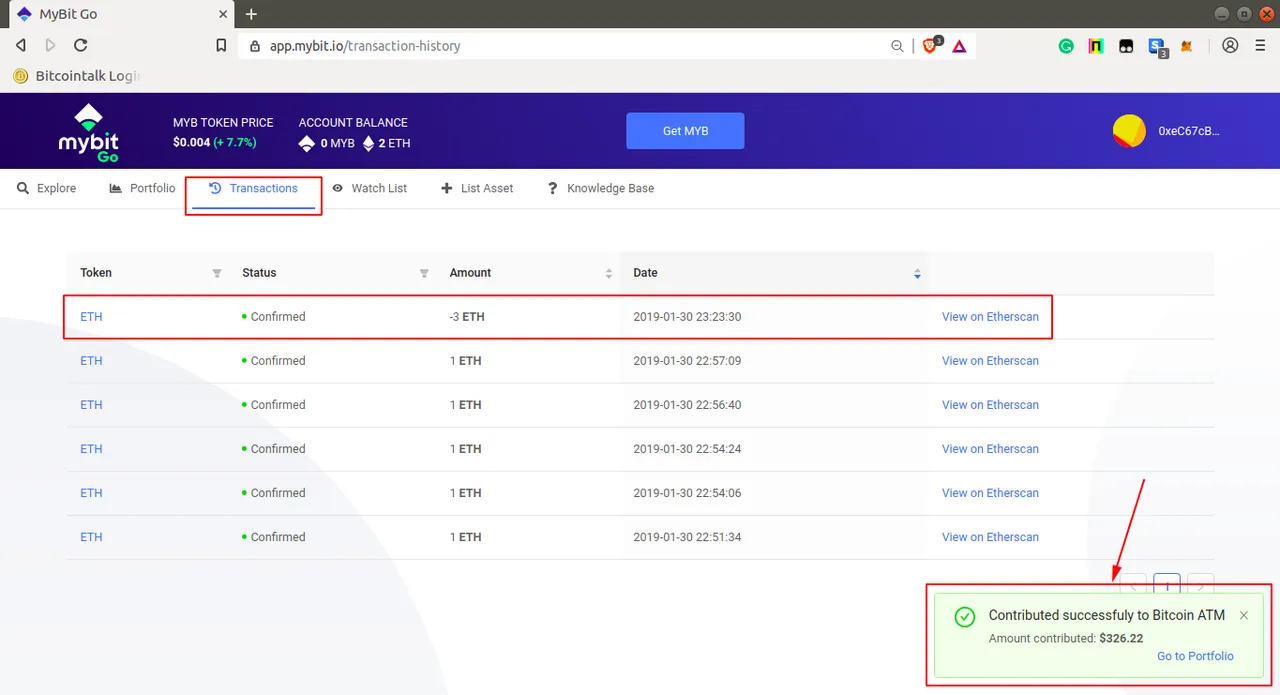The width and height of the screenshot is (1280, 695).
Task: Open the browser hamburger menu
Action: pos(1259,46)
